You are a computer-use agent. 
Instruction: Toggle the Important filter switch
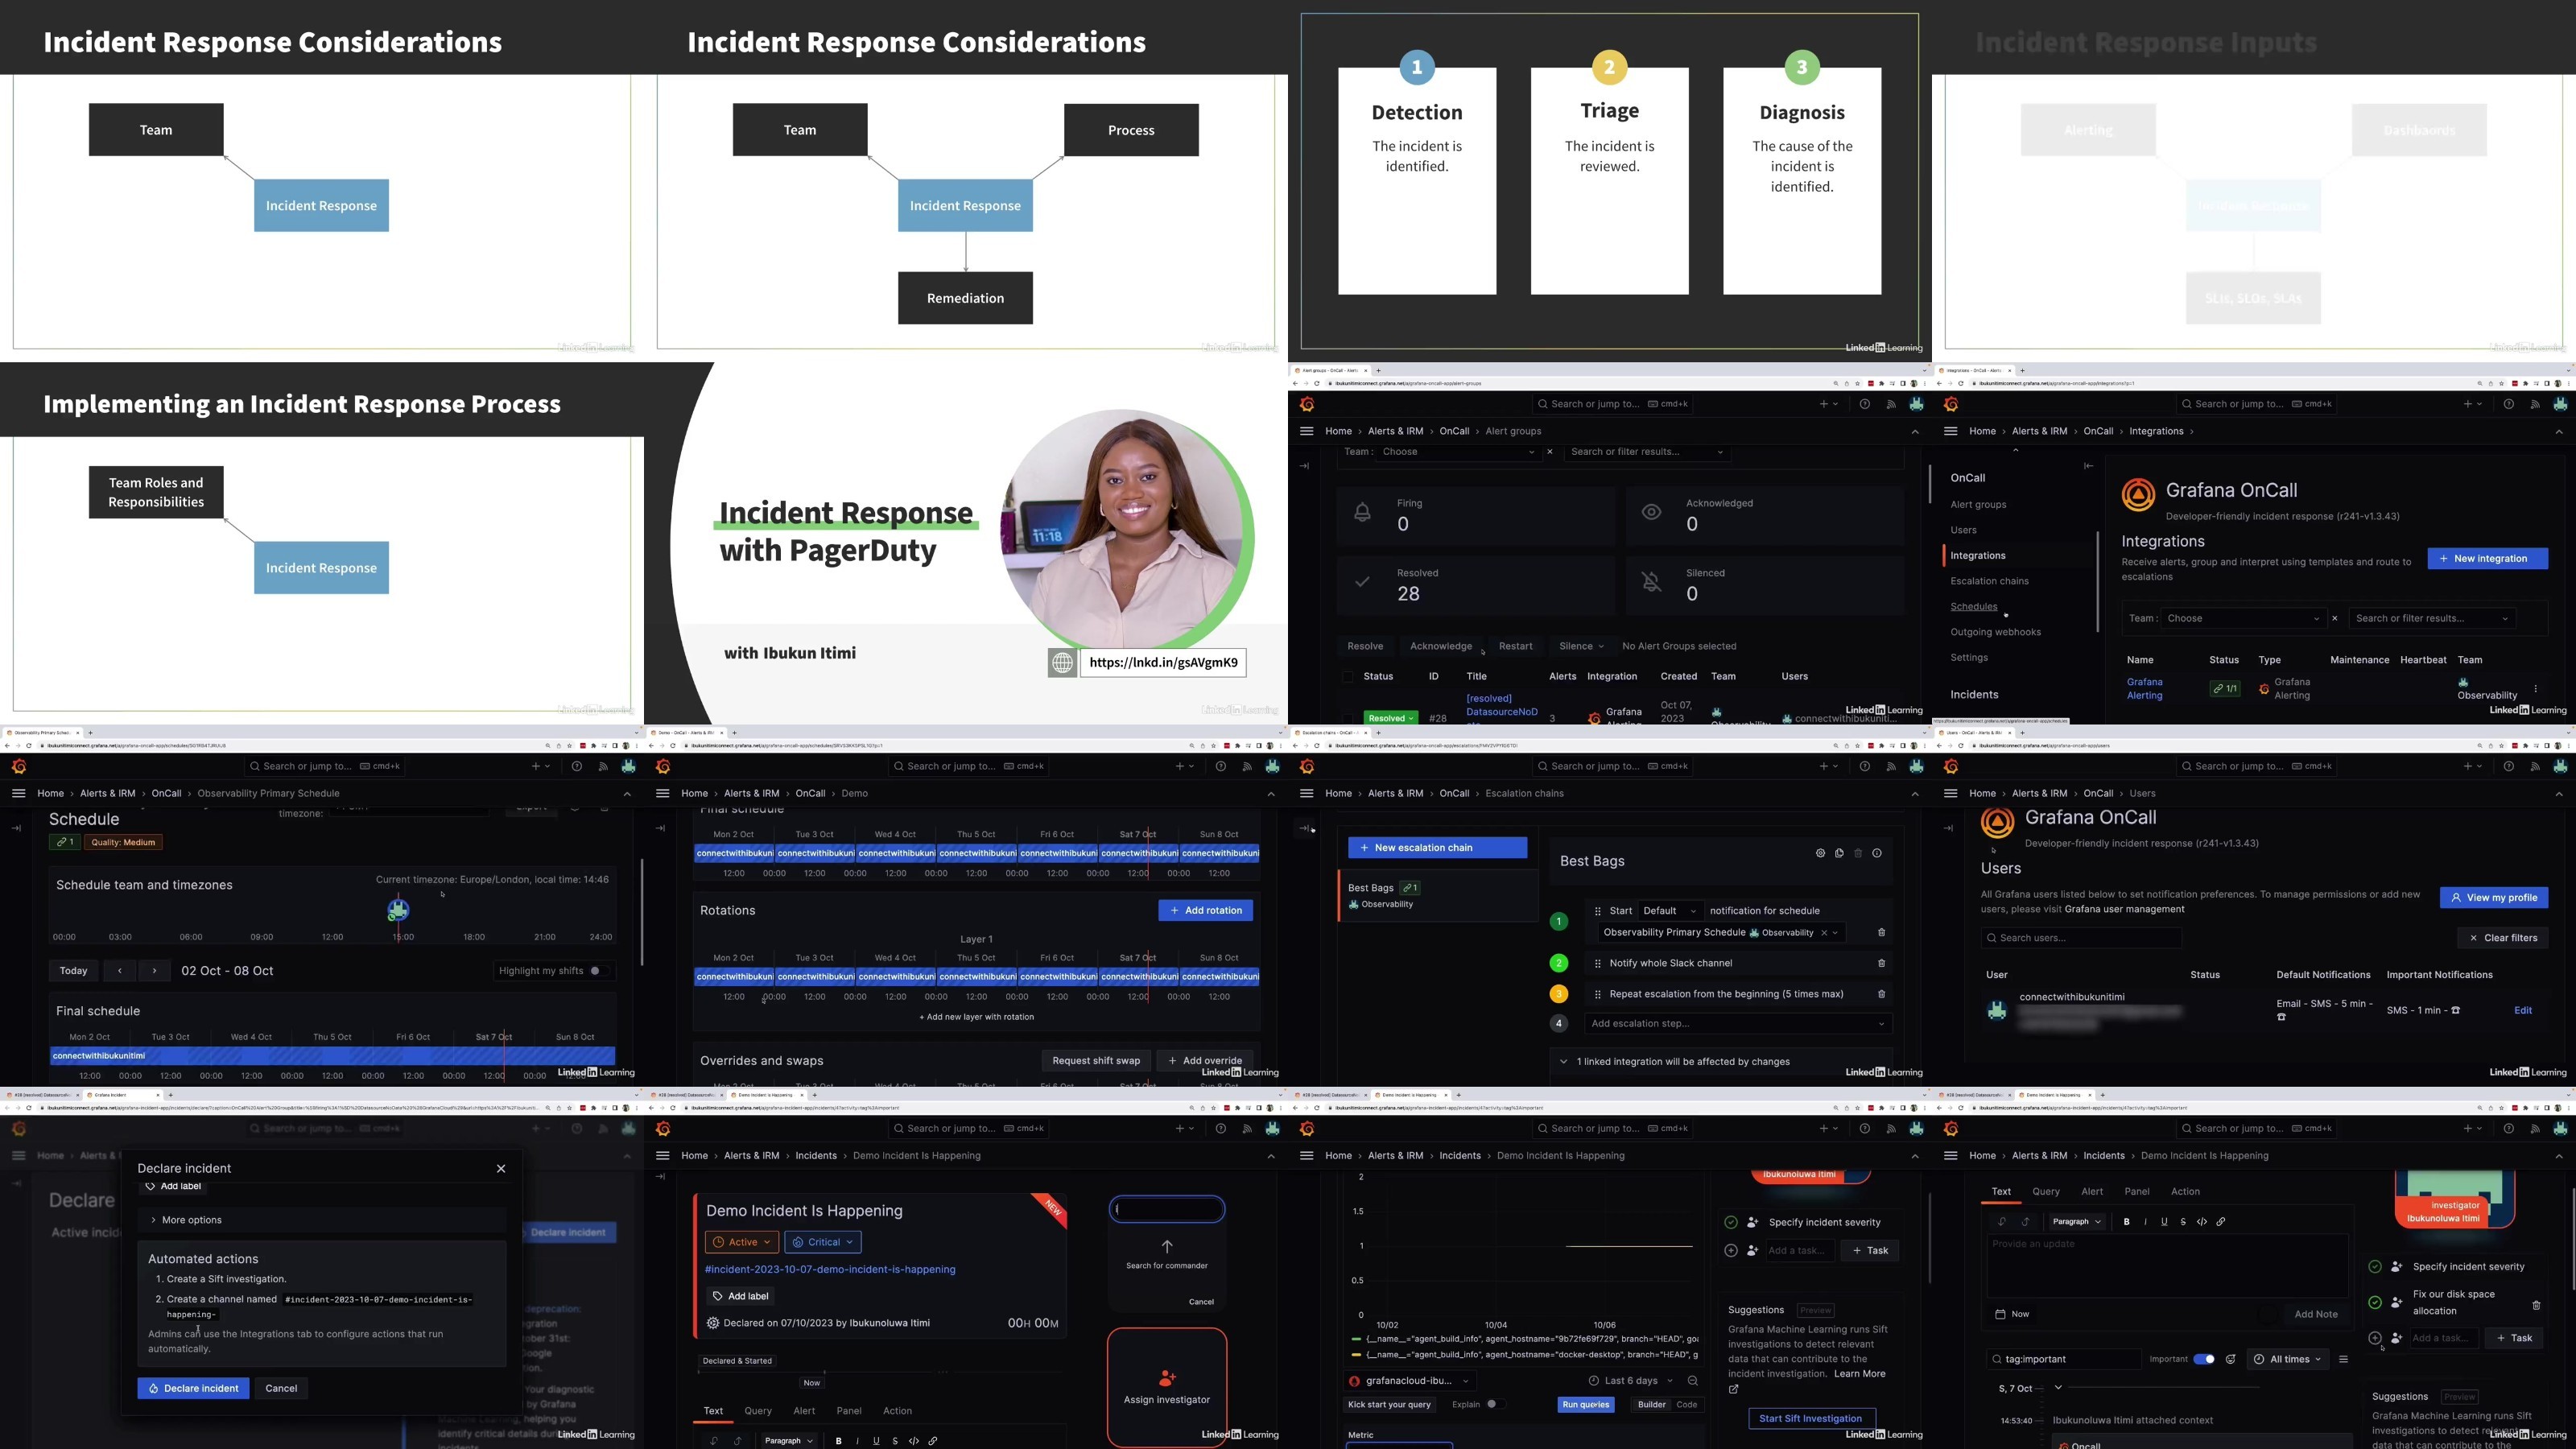2203,1359
